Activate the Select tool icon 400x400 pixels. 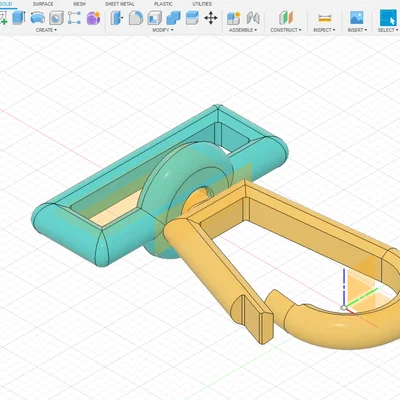point(388,18)
